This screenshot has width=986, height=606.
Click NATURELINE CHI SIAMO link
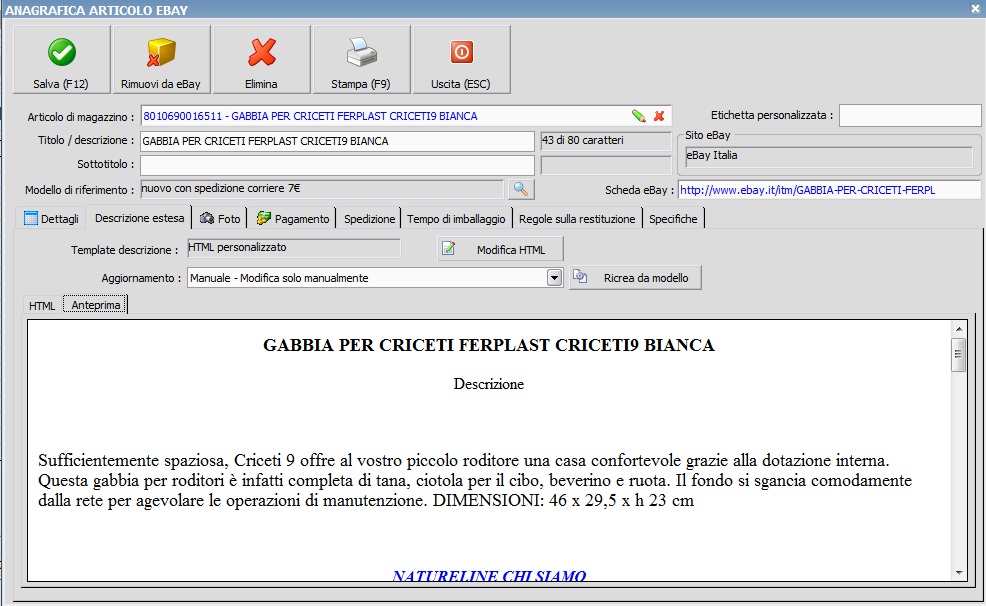pyautogui.click(x=489, y=575)
